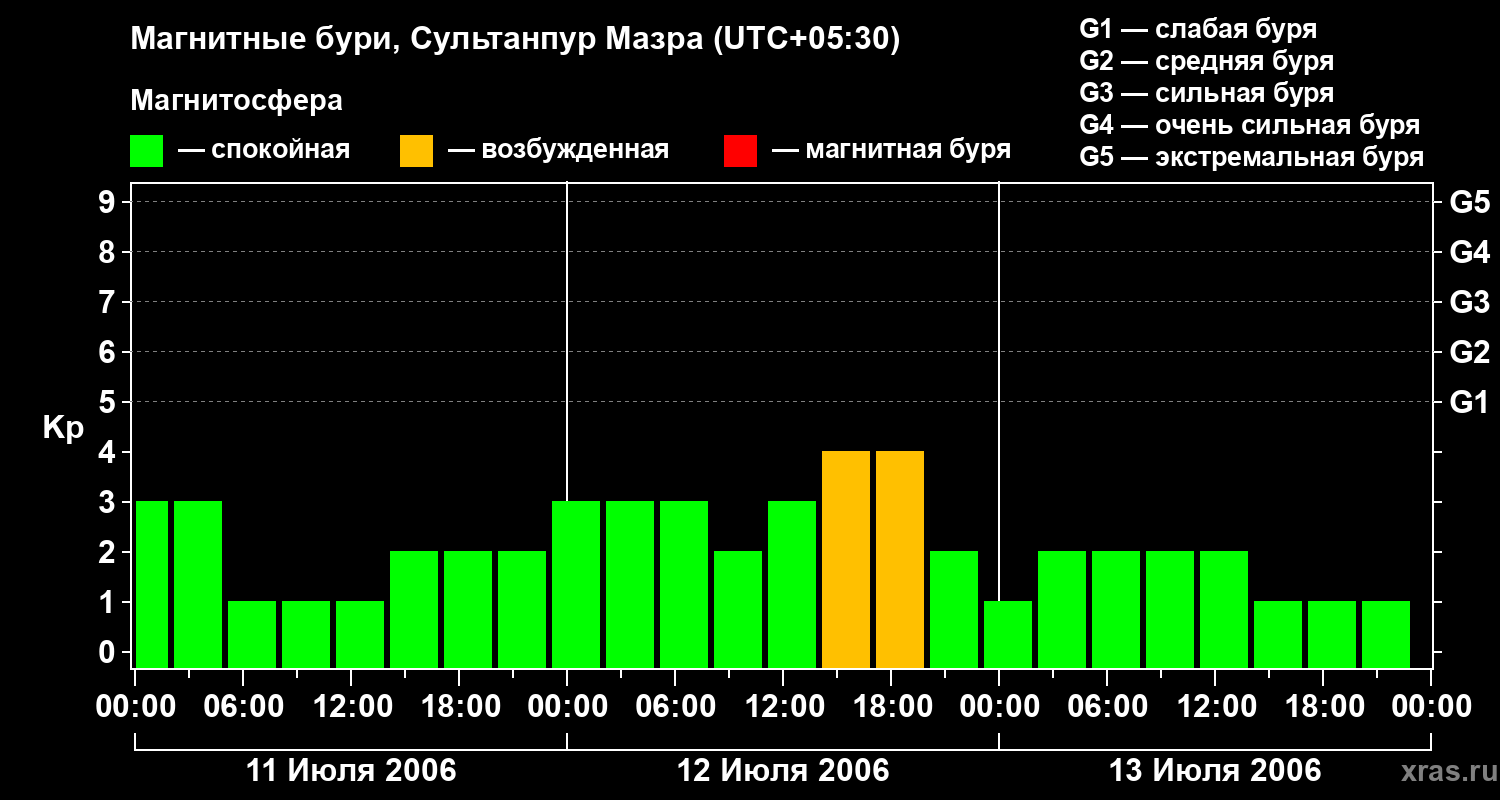Click the earlier of the two orange Kp 4 bars
Image resolution: width=1500 pixels, height=800 pixels.
coord(846,559)
